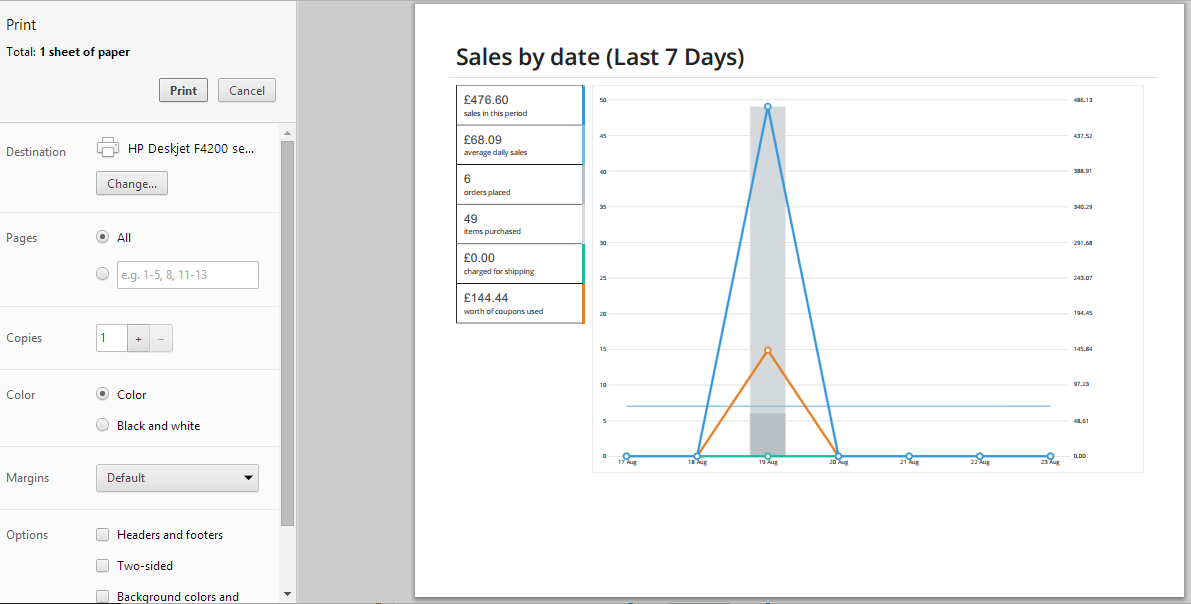The image size is (1191, 604).
Task: Enable Two-sided printing
Action: (x=102, y=565)
